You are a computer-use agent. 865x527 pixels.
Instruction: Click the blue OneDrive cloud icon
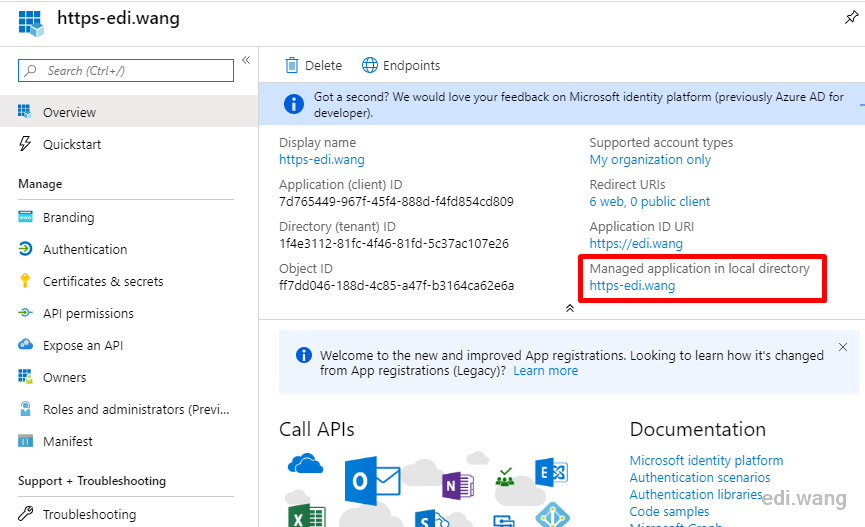coord(305,464)
